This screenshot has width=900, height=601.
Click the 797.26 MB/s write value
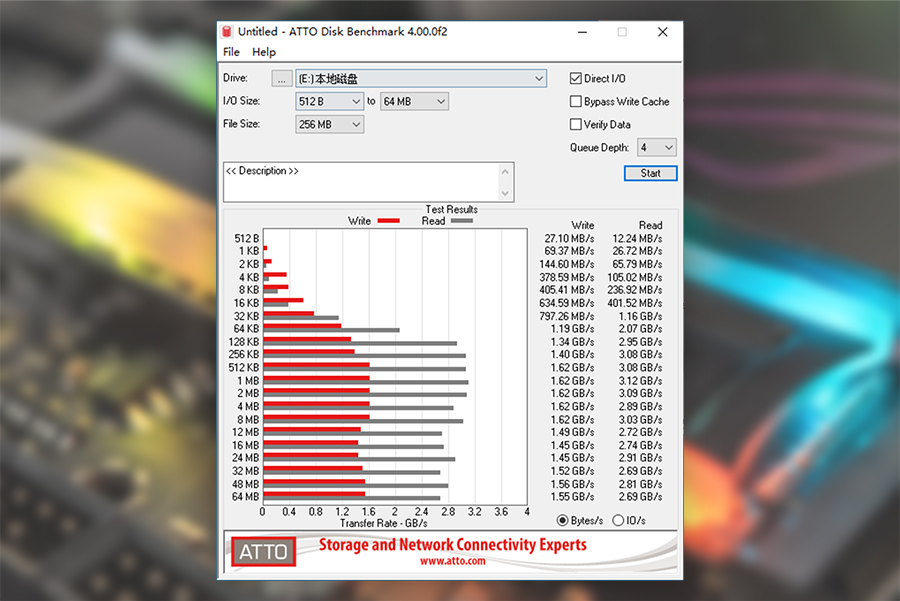[567, 316]
